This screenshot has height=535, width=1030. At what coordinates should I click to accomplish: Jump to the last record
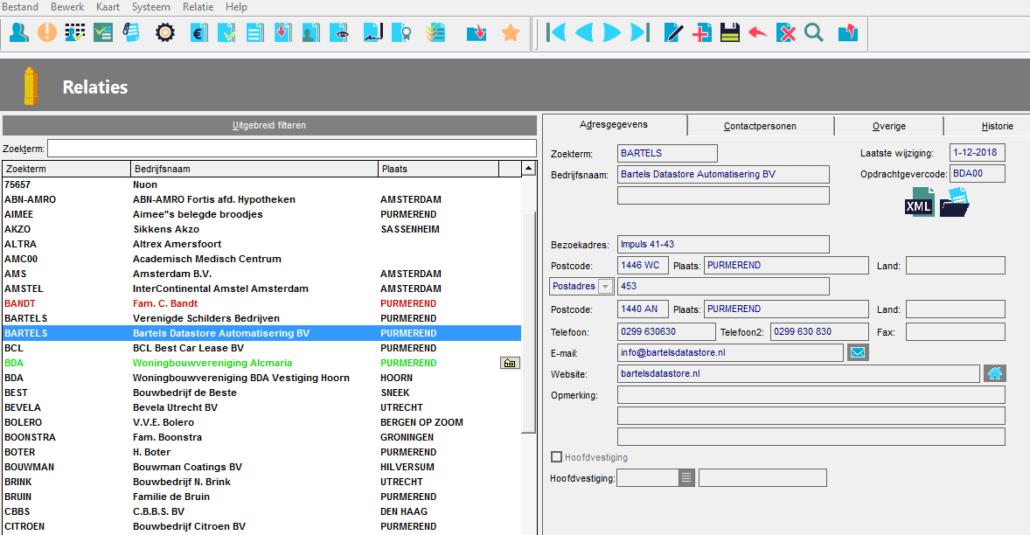point(640,32)
